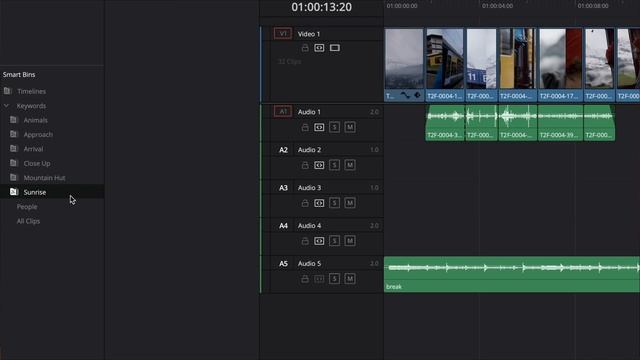Toggle auto track selector on Audio 1
This screenshot has width=640, height=360.
[x=319, y=127]
